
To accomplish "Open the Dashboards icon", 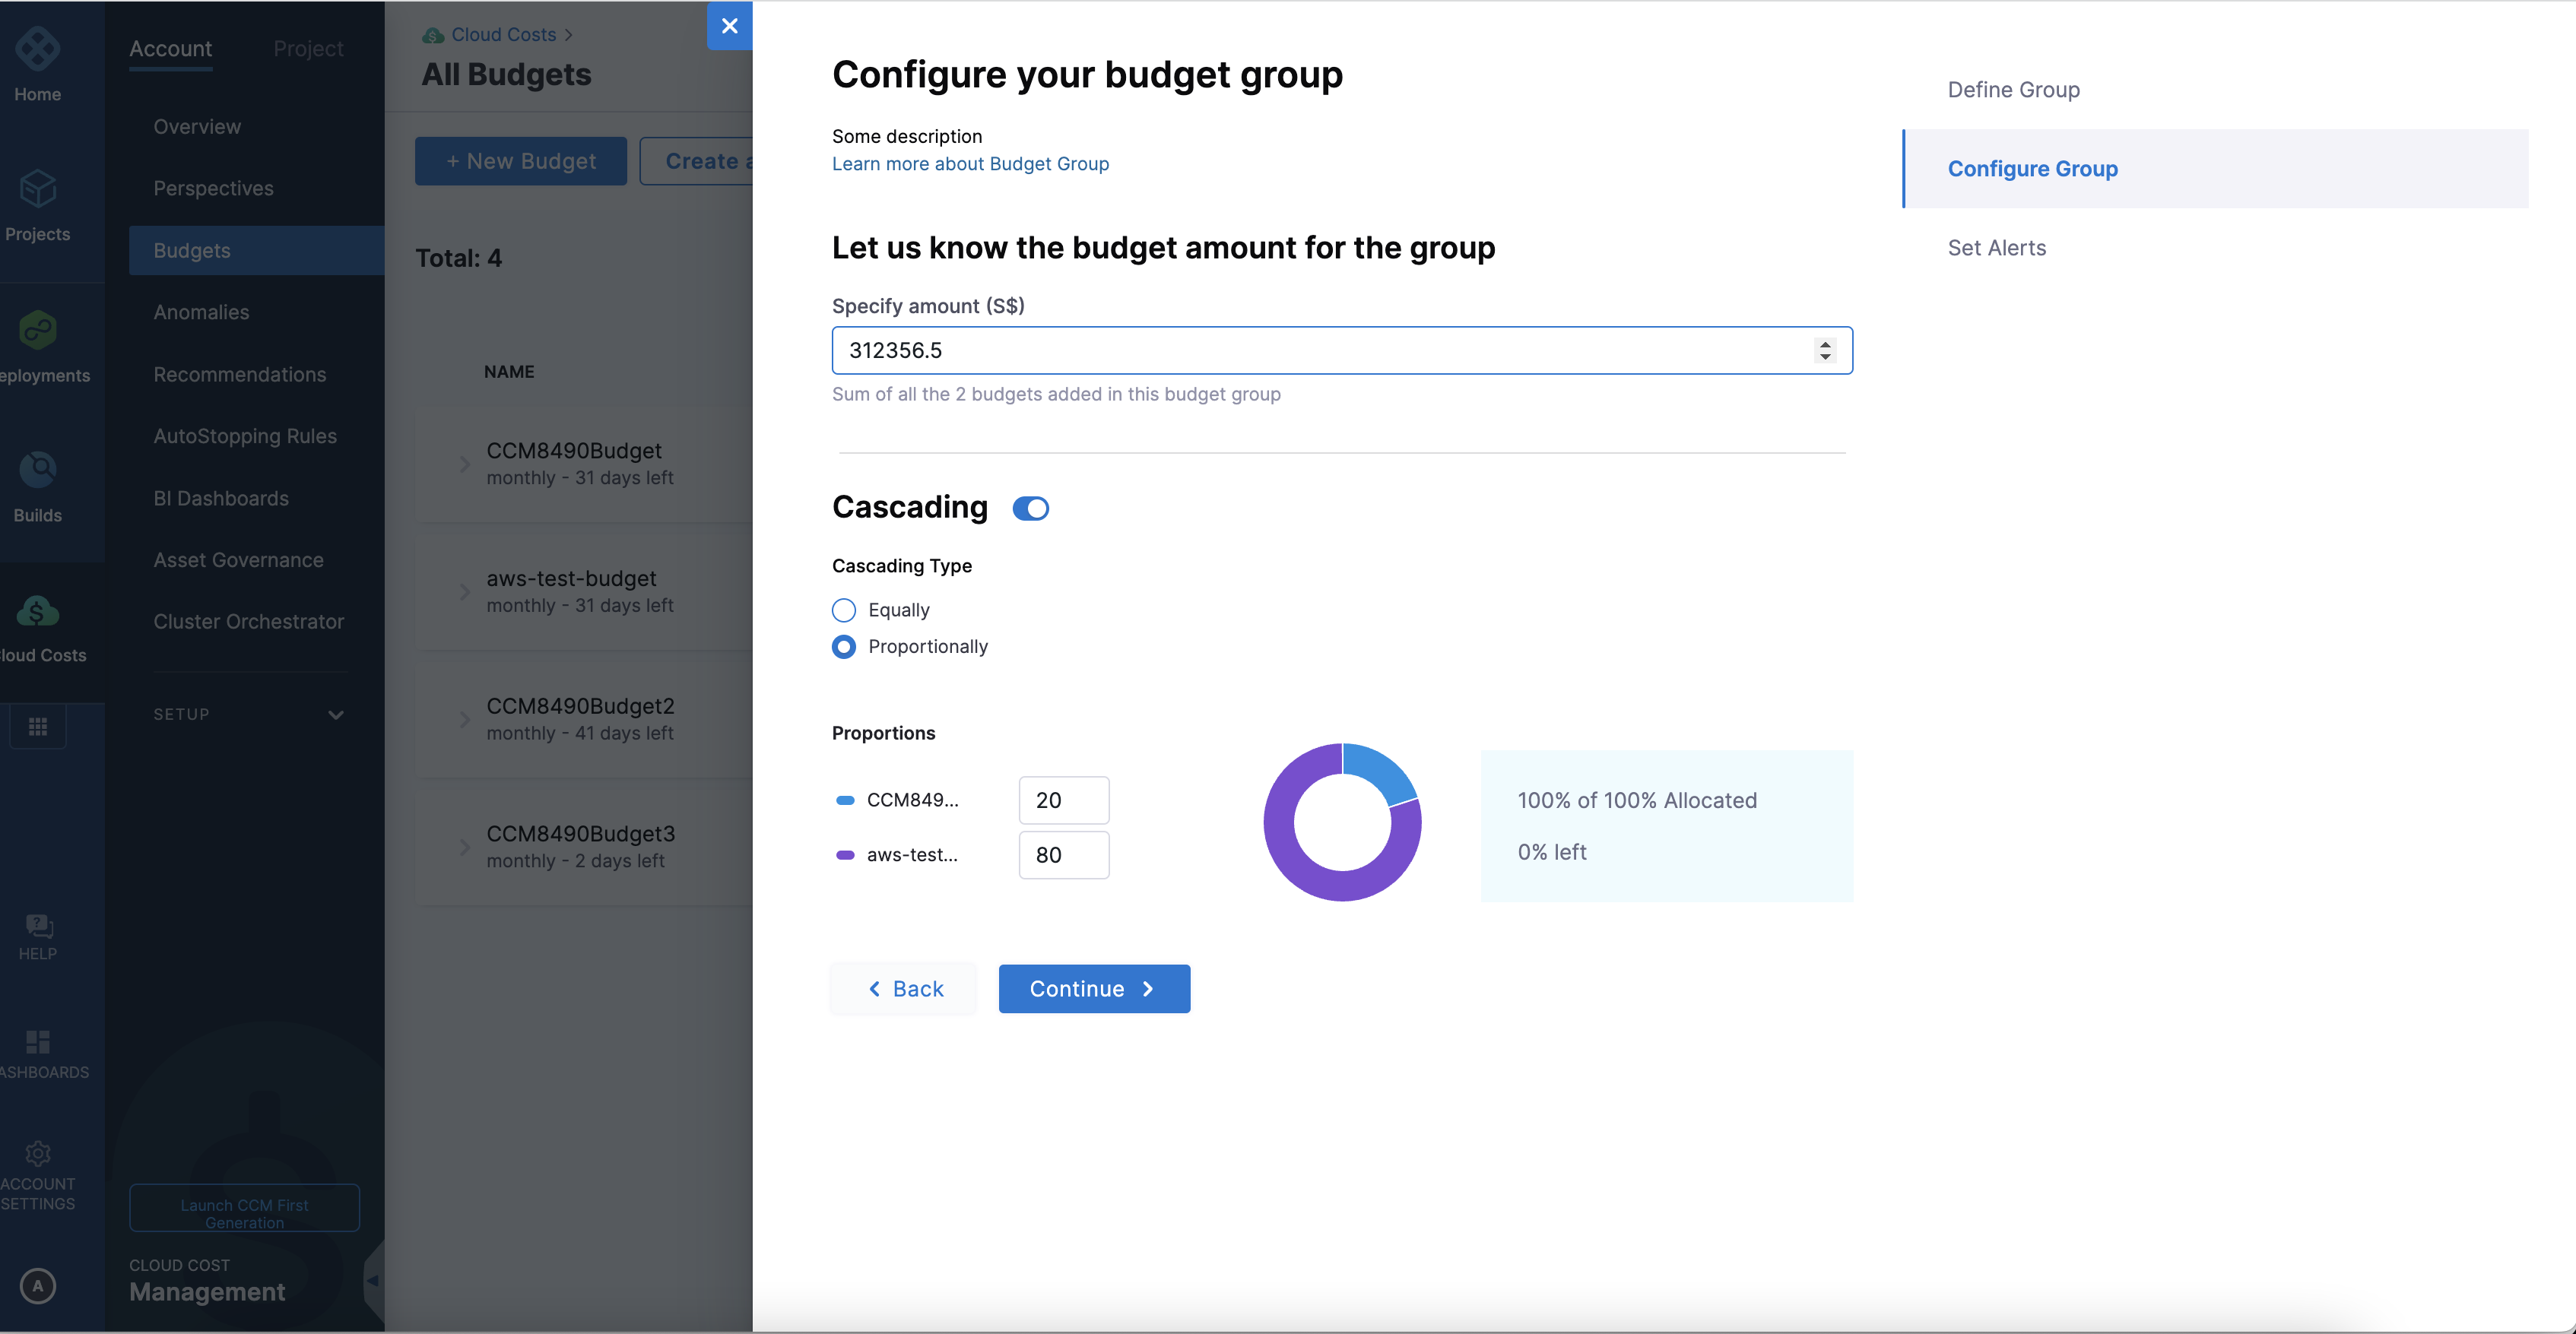I will (x=37, y=1042).
